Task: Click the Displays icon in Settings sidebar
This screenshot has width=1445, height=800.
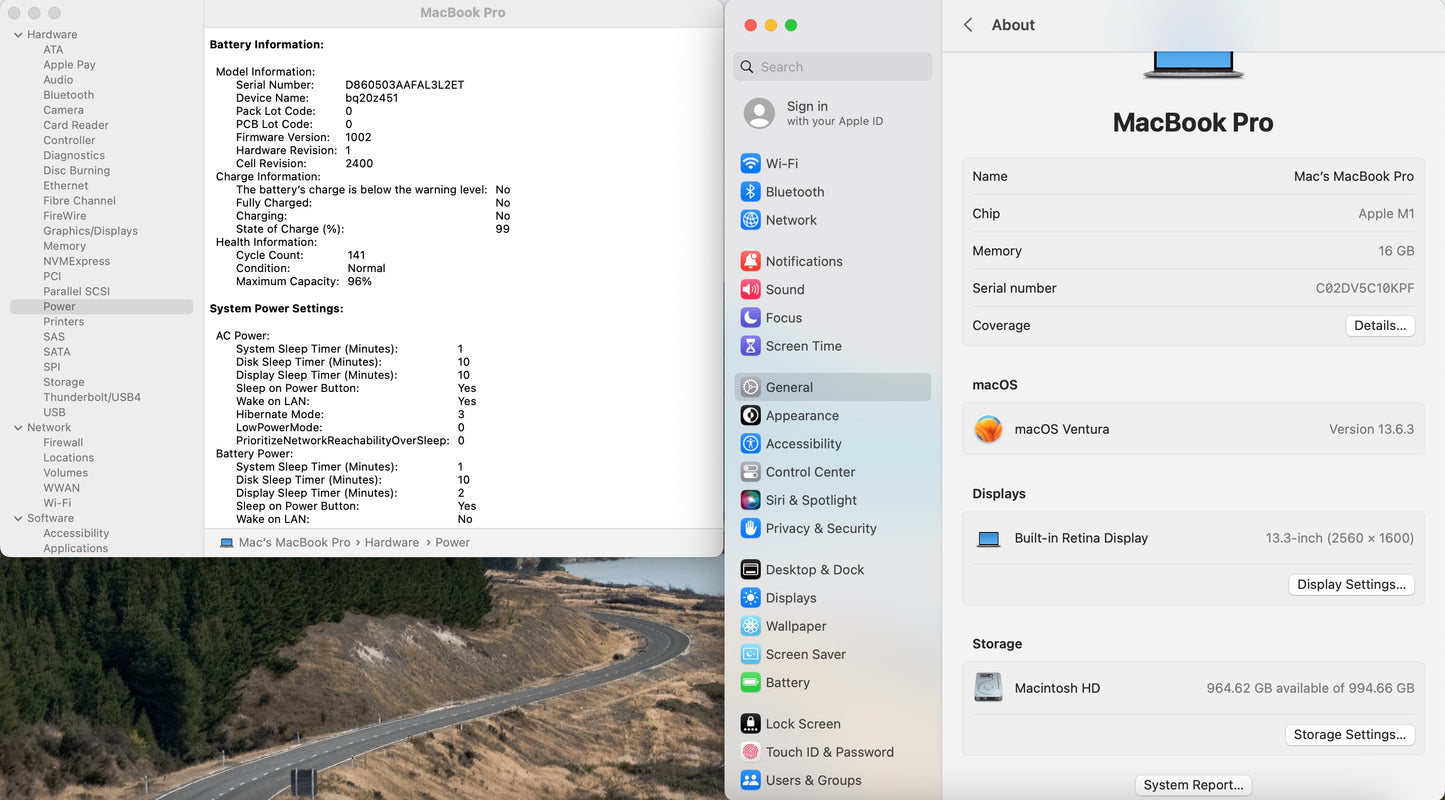Action: coord(750,598)
